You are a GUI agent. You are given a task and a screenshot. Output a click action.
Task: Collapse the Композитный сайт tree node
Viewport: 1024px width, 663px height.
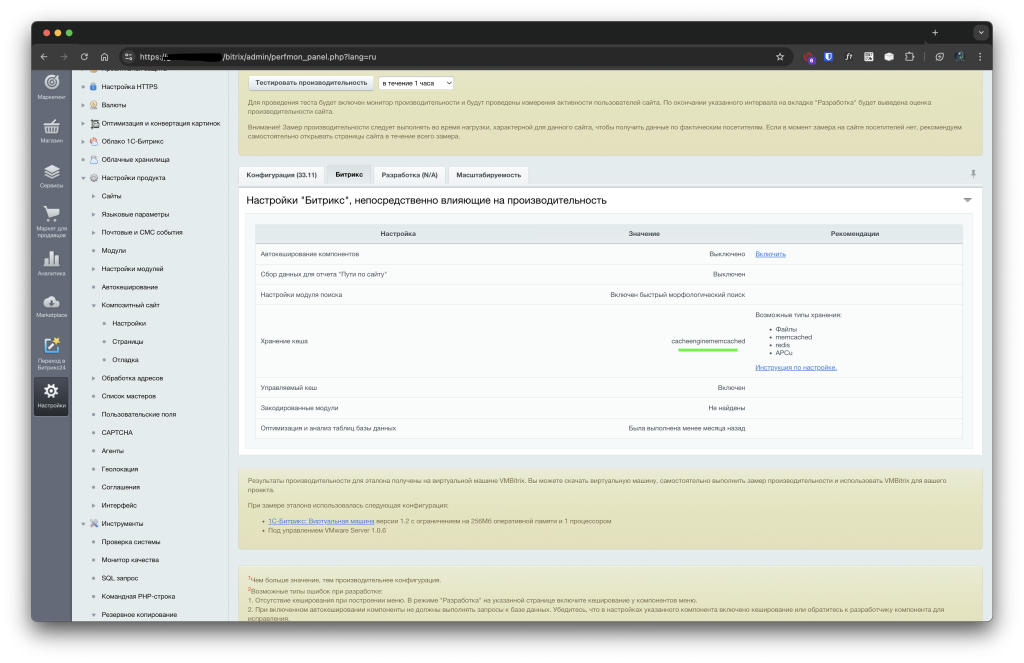93,305
